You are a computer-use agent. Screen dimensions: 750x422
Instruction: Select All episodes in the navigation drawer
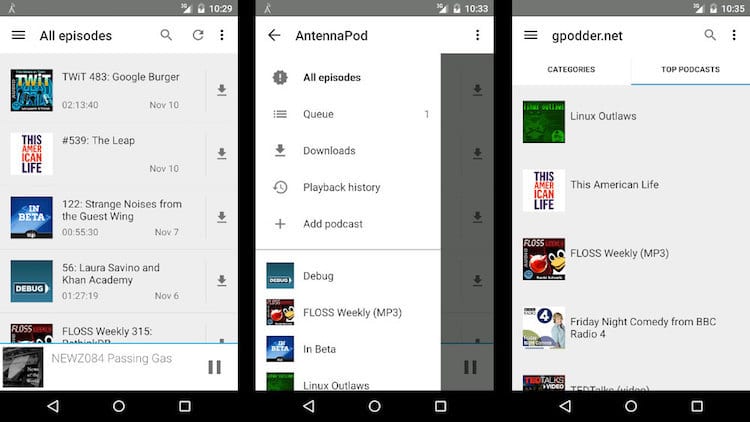tap(348, 78)
